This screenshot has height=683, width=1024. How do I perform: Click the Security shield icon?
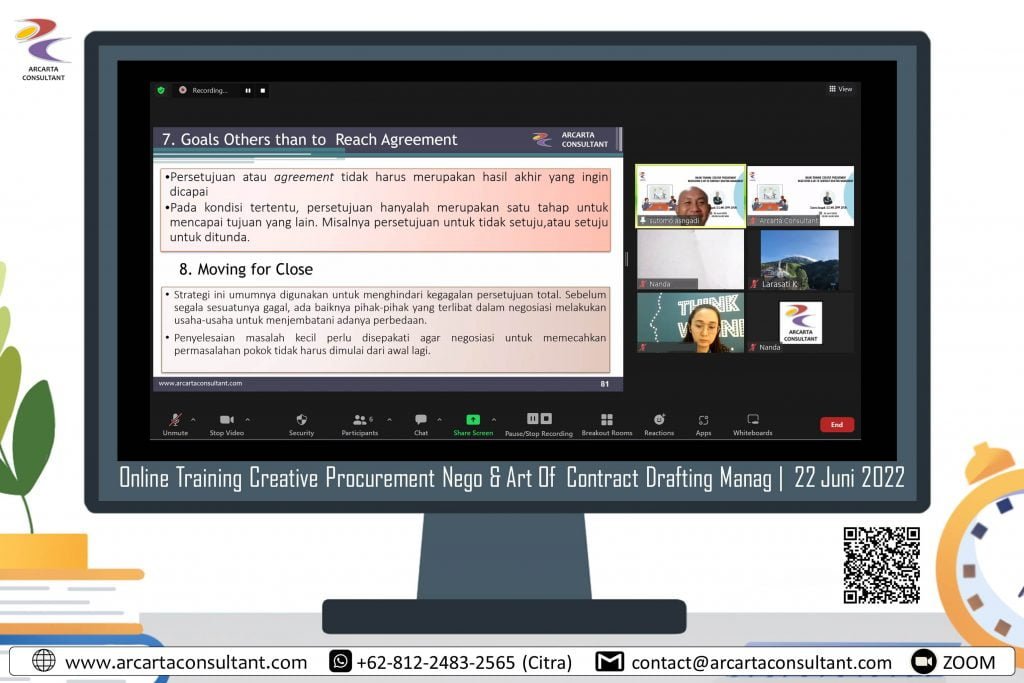(x=301, y=420)
